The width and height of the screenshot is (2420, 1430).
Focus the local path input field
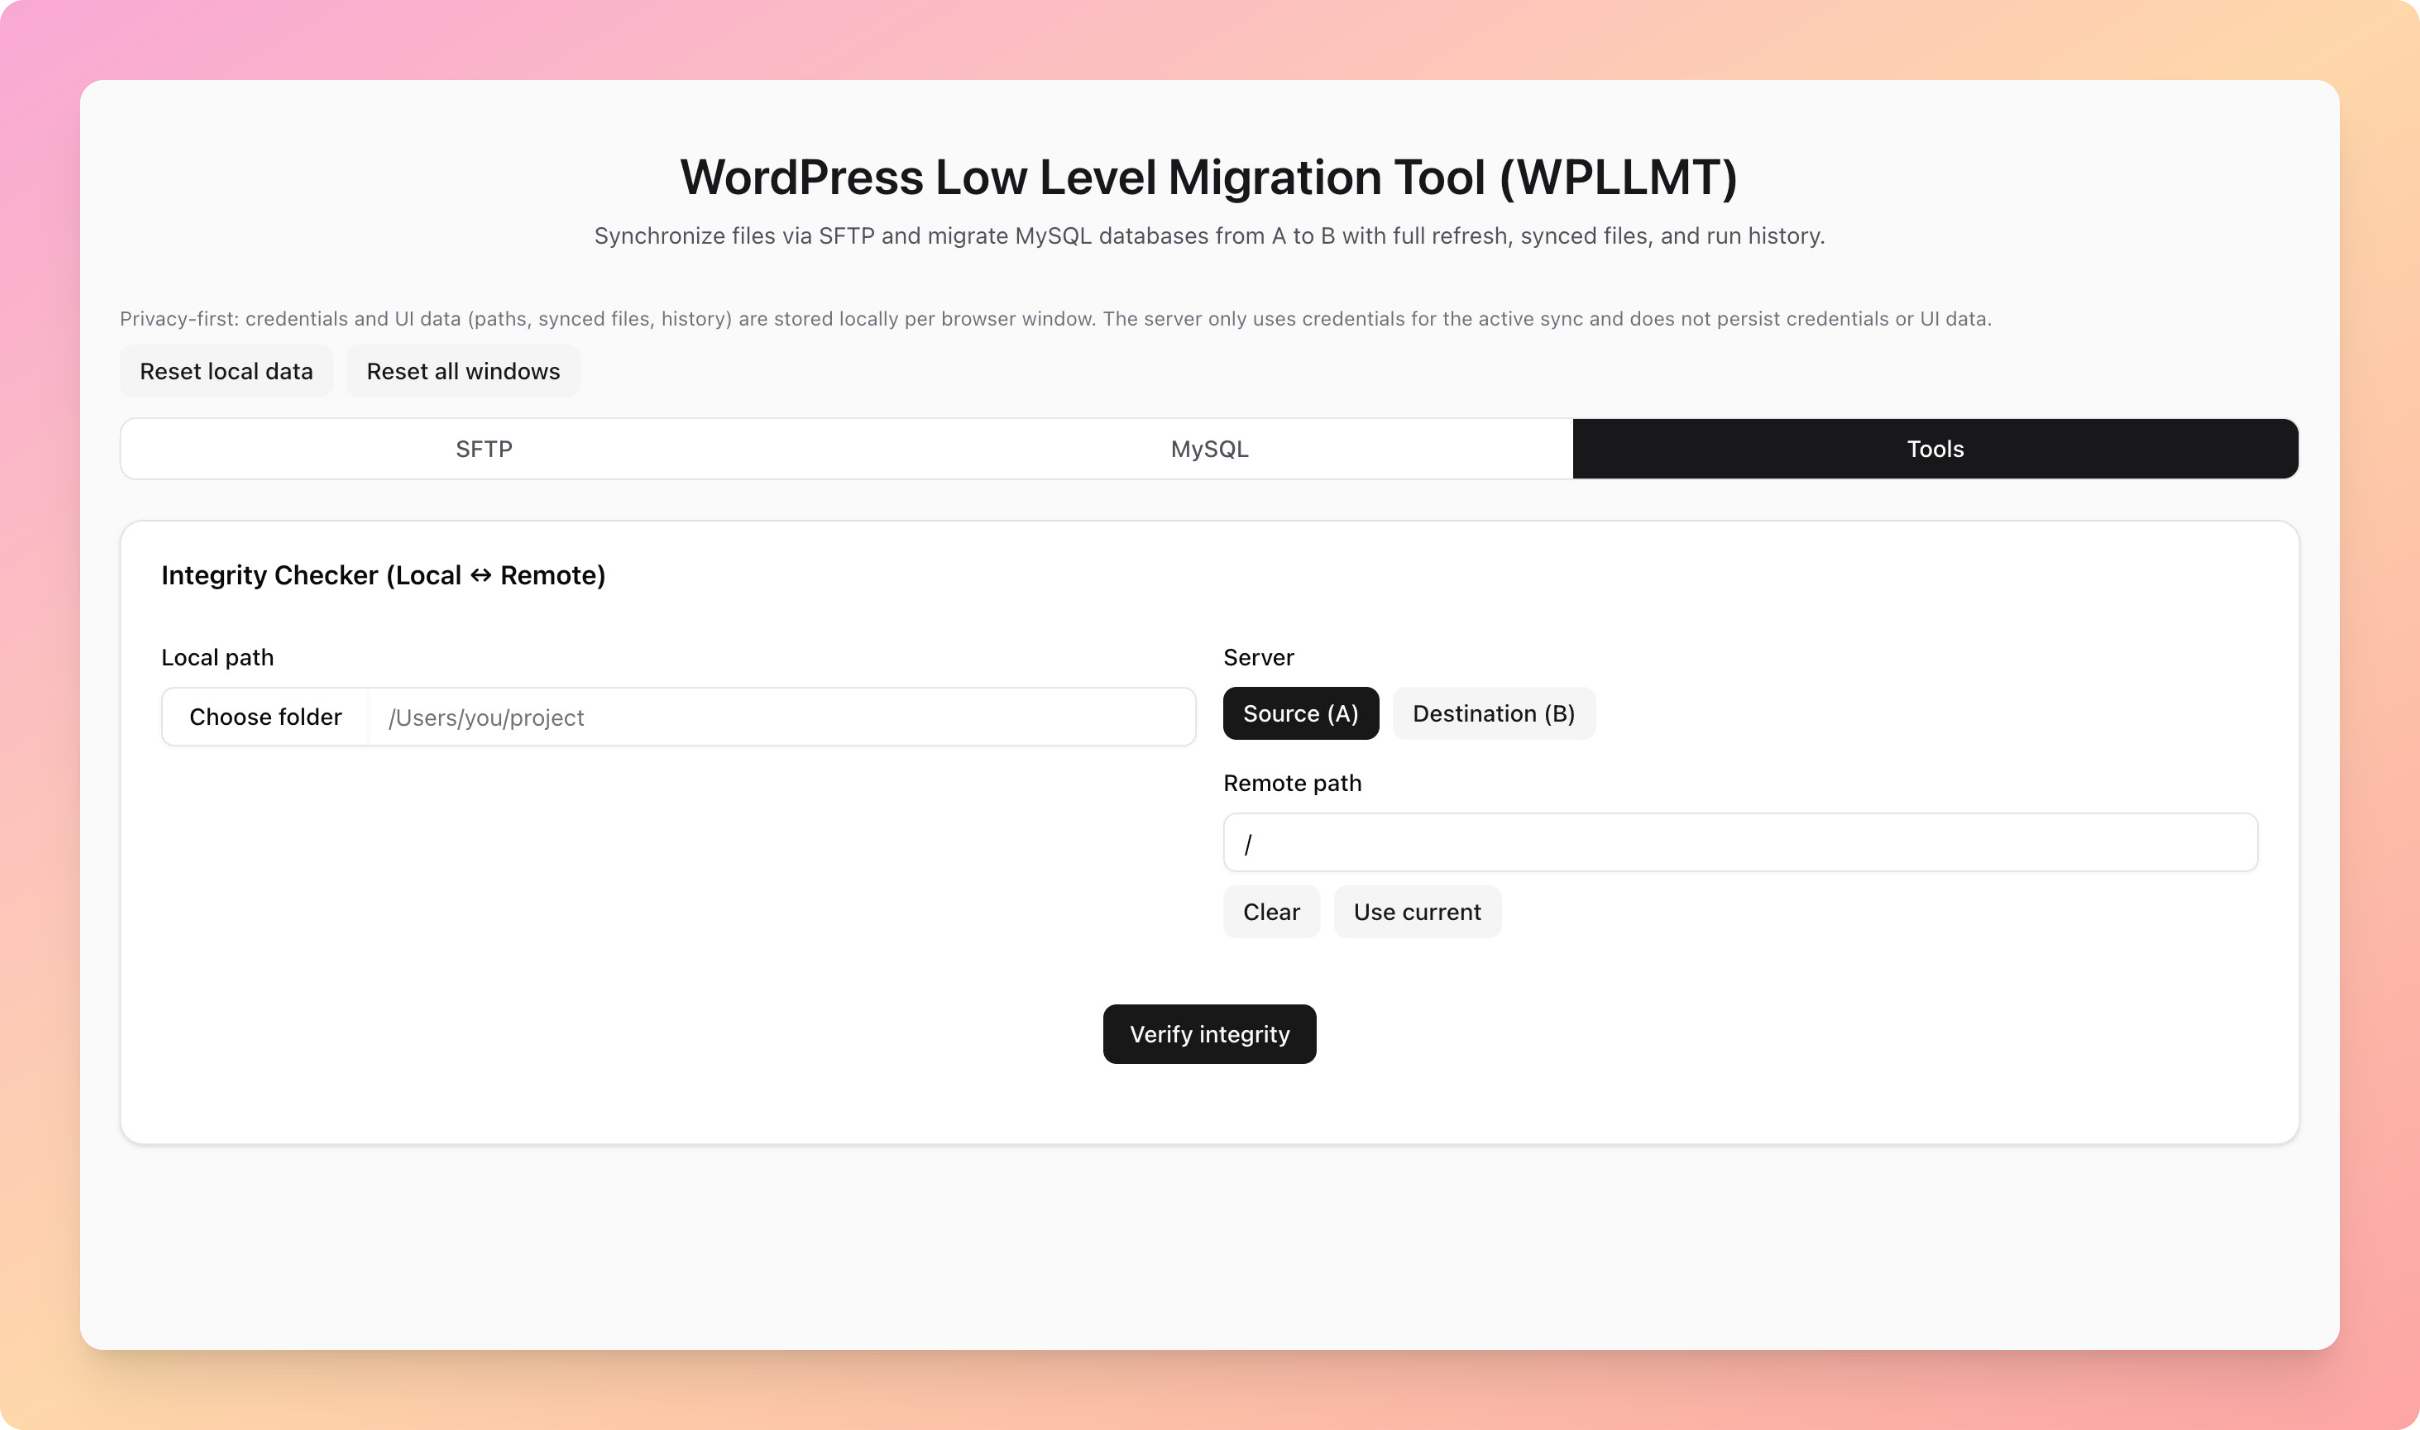click(782, 717)
